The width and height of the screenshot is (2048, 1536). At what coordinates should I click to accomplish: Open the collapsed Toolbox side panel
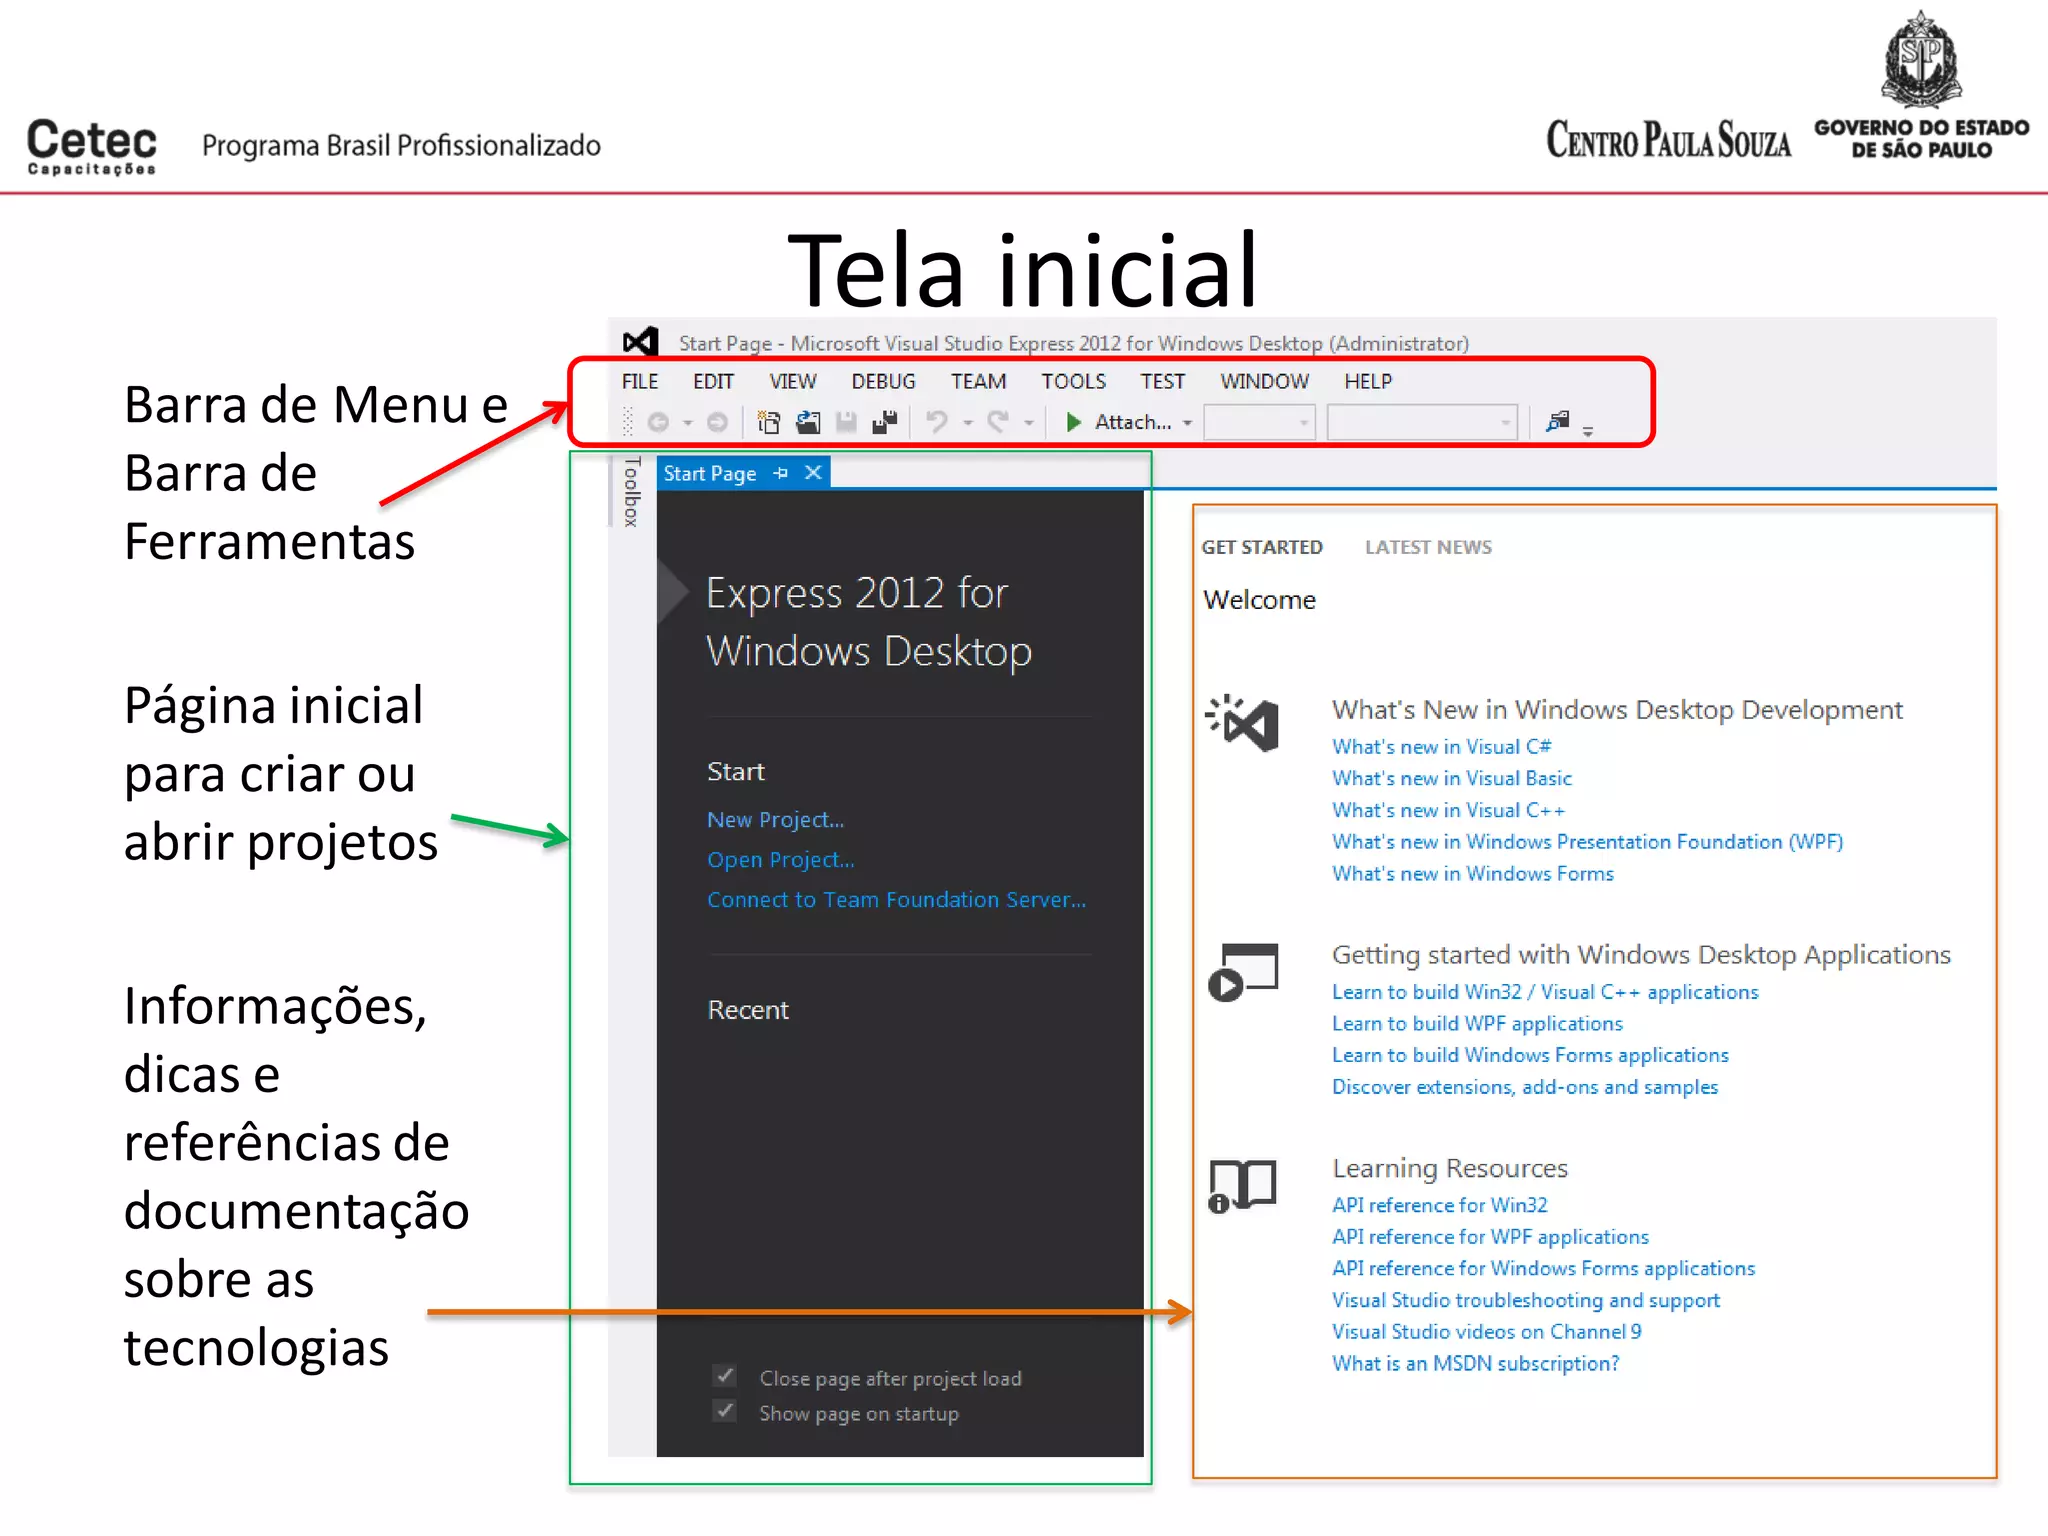tap(631, 491)
